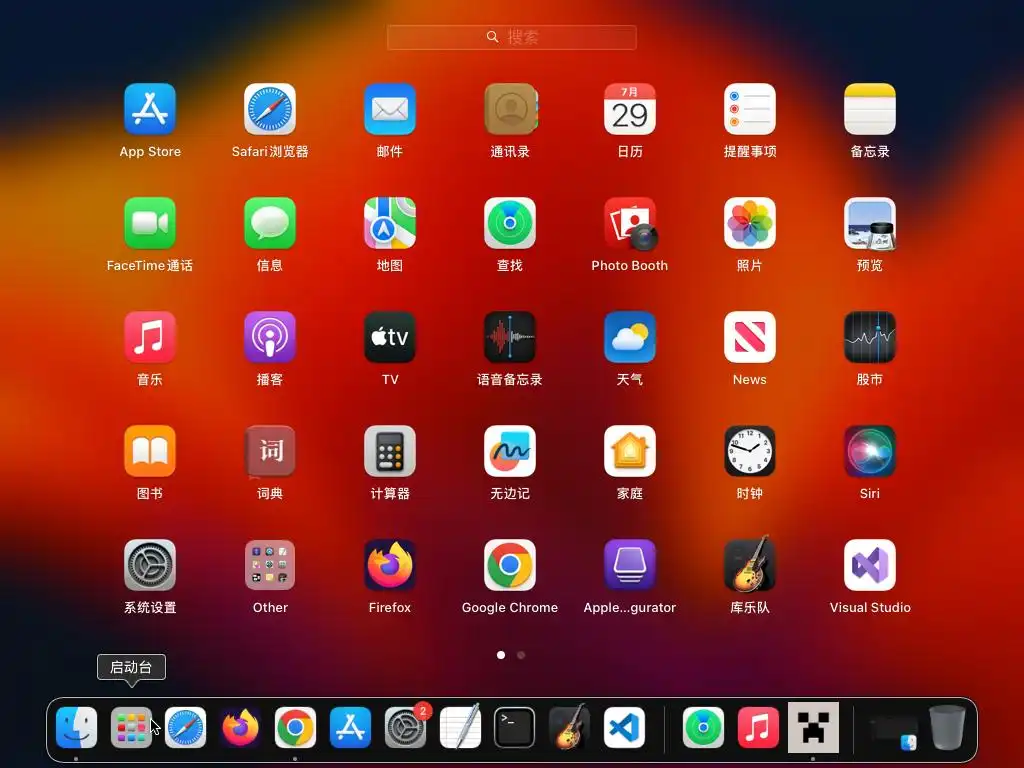Open 信息 Messages app
This screenshot has width=1024, height=768.
(x=270, y=223)
